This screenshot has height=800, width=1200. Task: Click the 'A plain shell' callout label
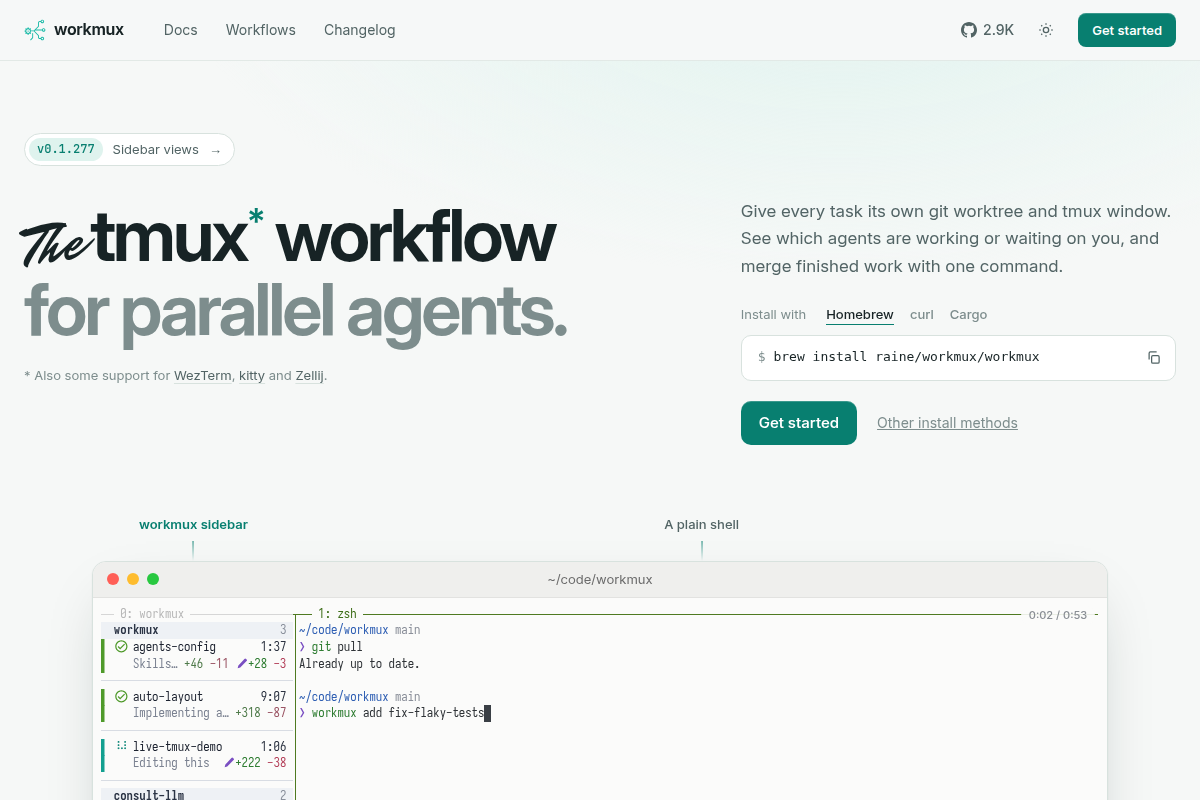[x=702, y=524]
